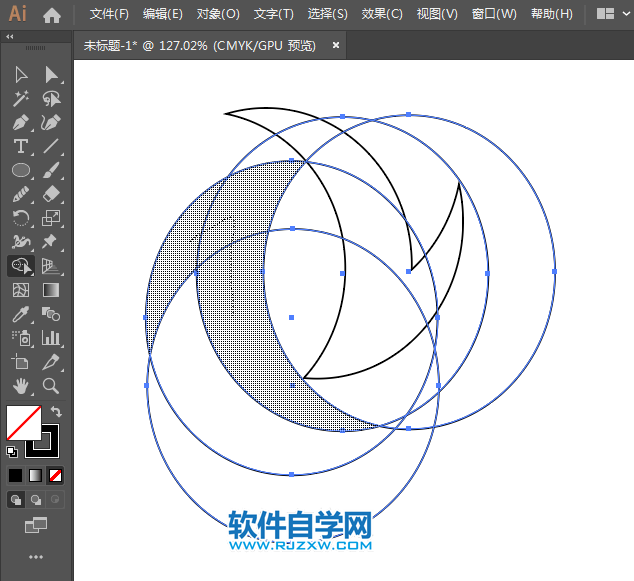Open the 文件(F) menu
The width and height of the screenshot is (634, 581).
coord(109,14)
